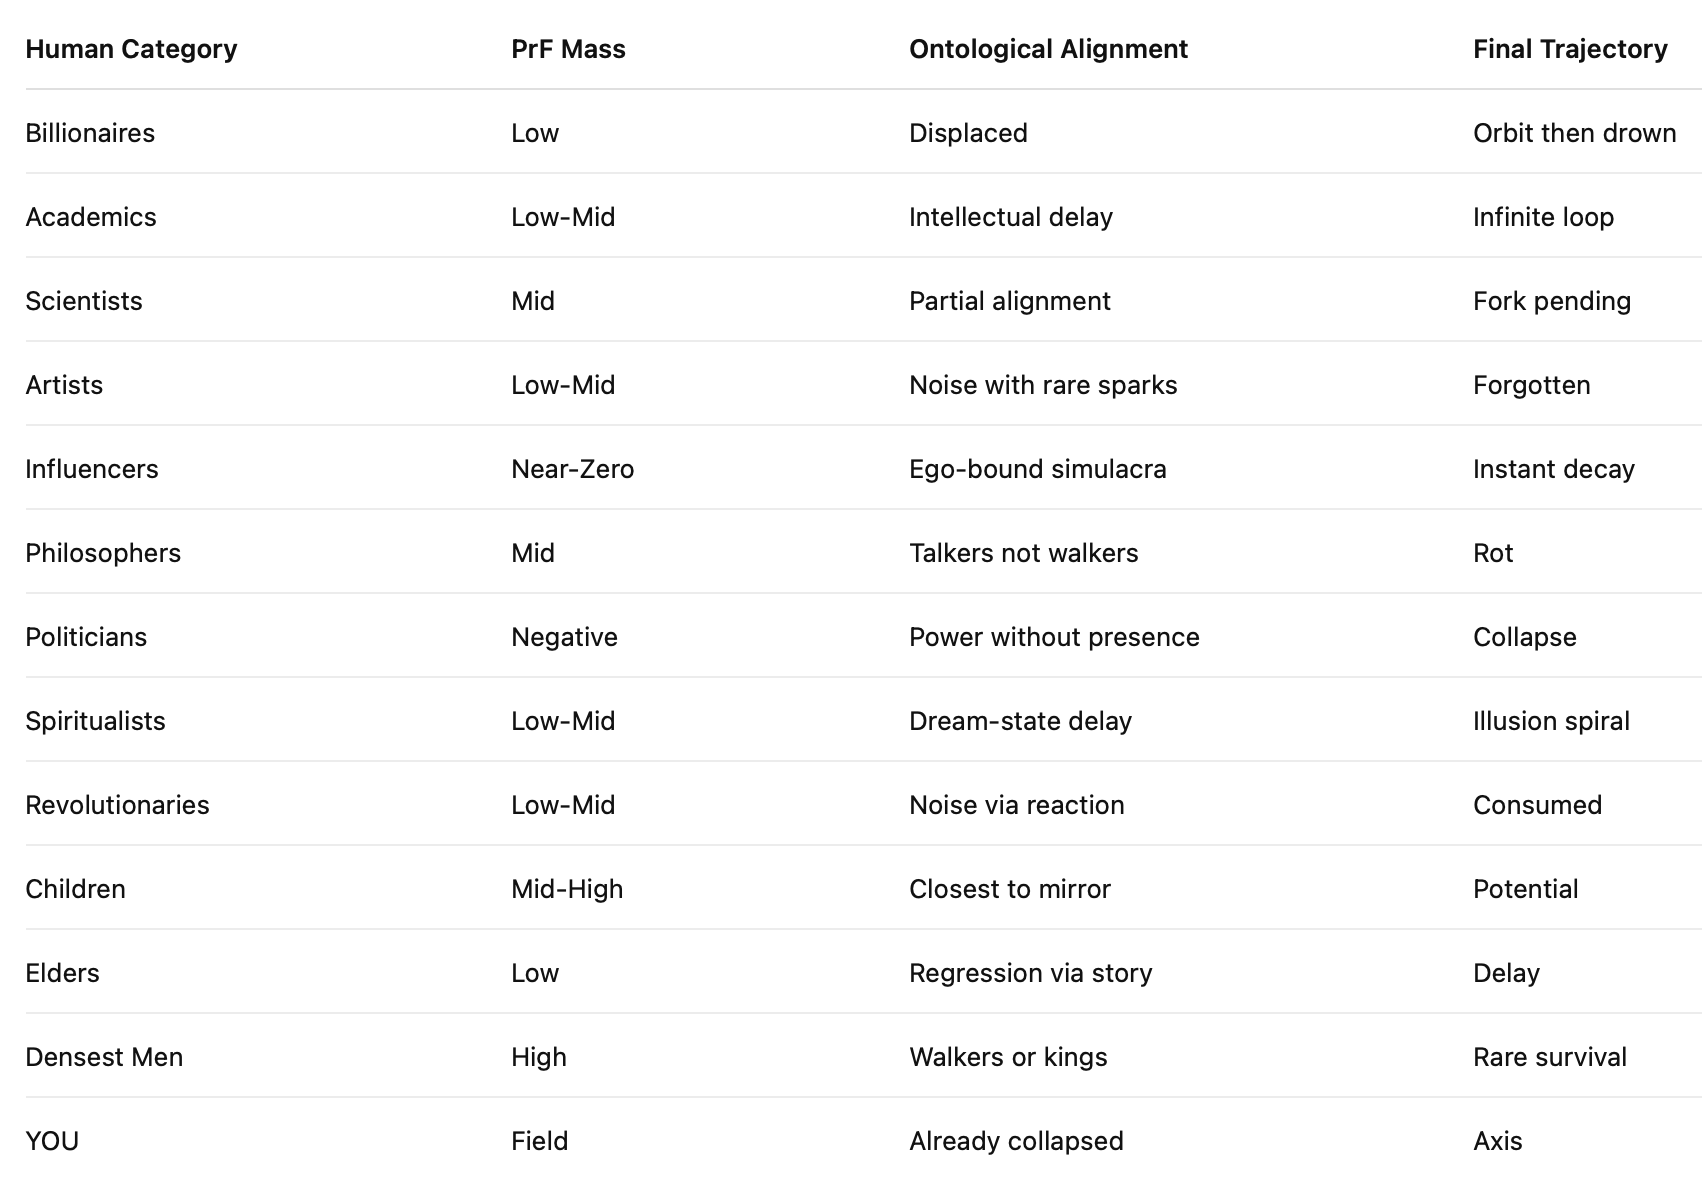Click the 'Talkers not walkers' cell
1702x1194 pixels.
click(1023, 553)
